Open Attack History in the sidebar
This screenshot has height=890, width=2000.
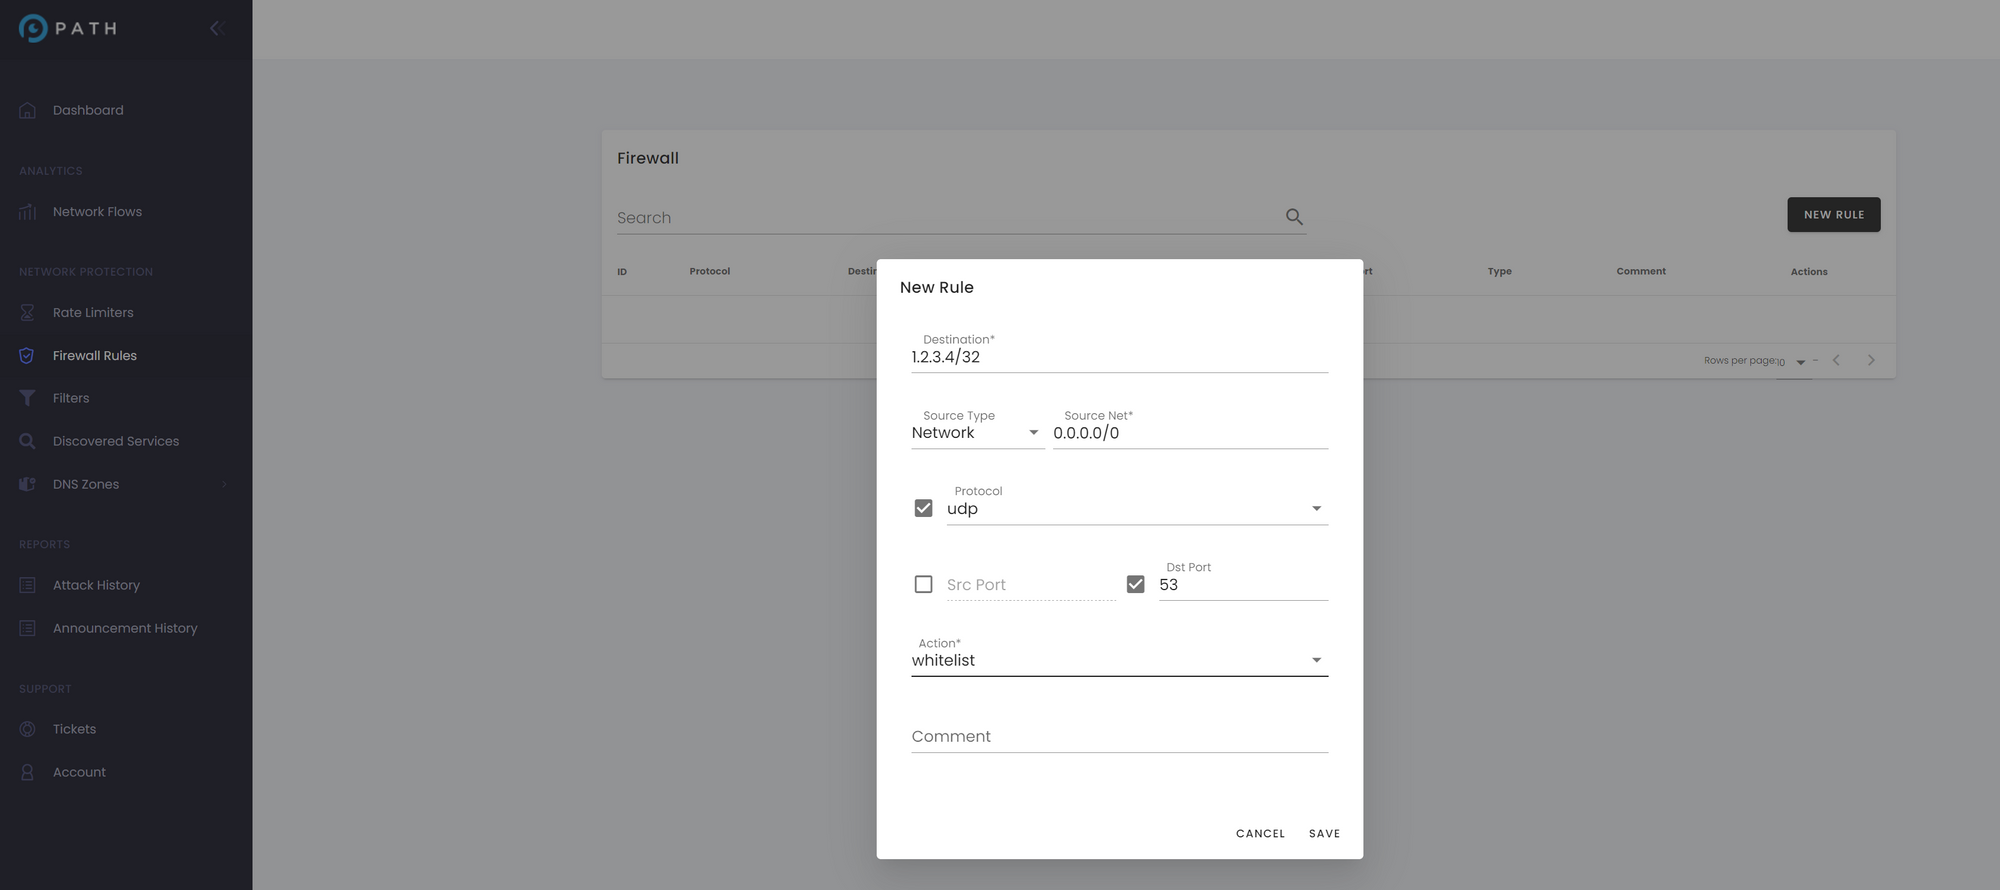tap(96, 585)
